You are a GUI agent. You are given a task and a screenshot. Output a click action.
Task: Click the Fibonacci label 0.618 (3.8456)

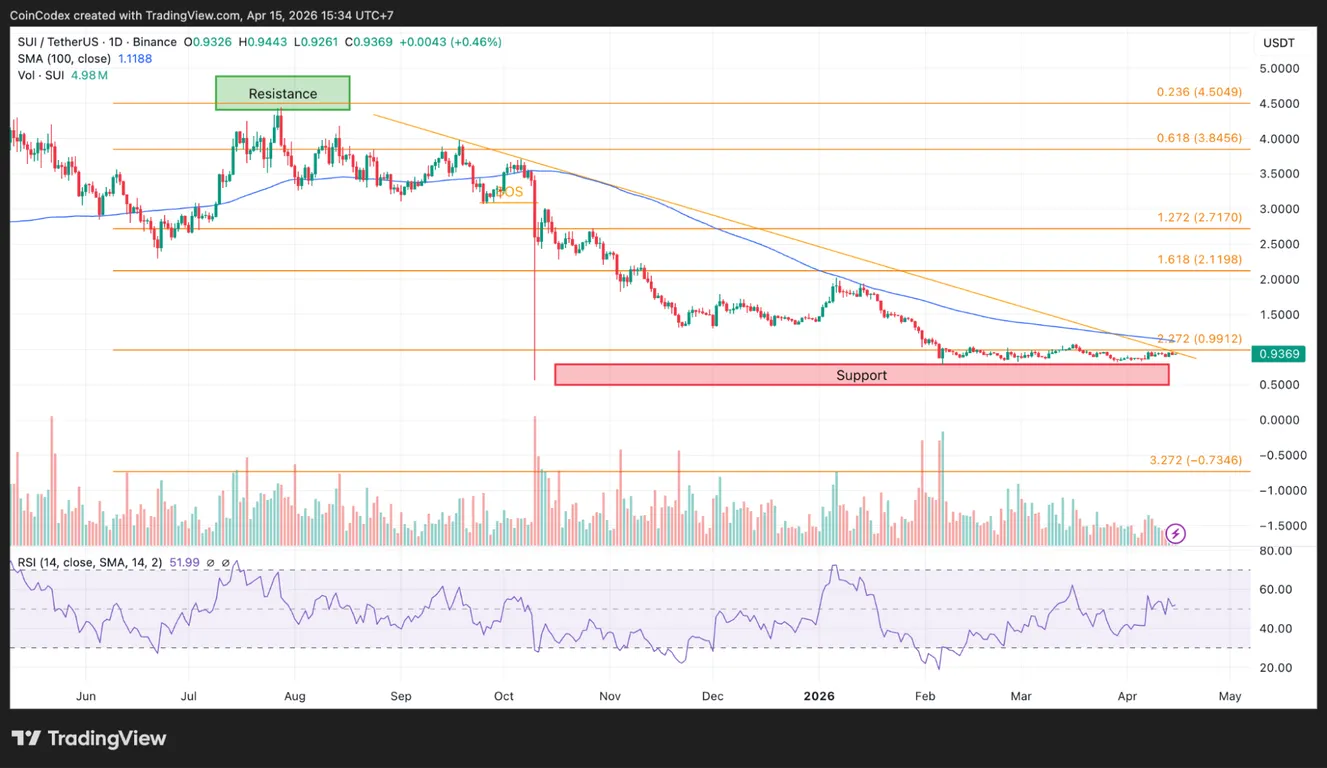click(x=1199, y=139)
